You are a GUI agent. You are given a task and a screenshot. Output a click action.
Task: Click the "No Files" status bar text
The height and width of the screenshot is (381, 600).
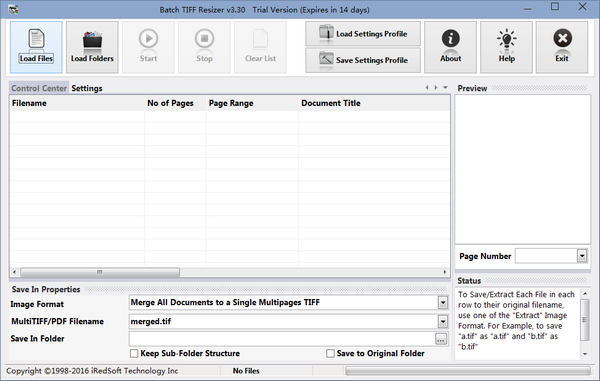(246, 371)
